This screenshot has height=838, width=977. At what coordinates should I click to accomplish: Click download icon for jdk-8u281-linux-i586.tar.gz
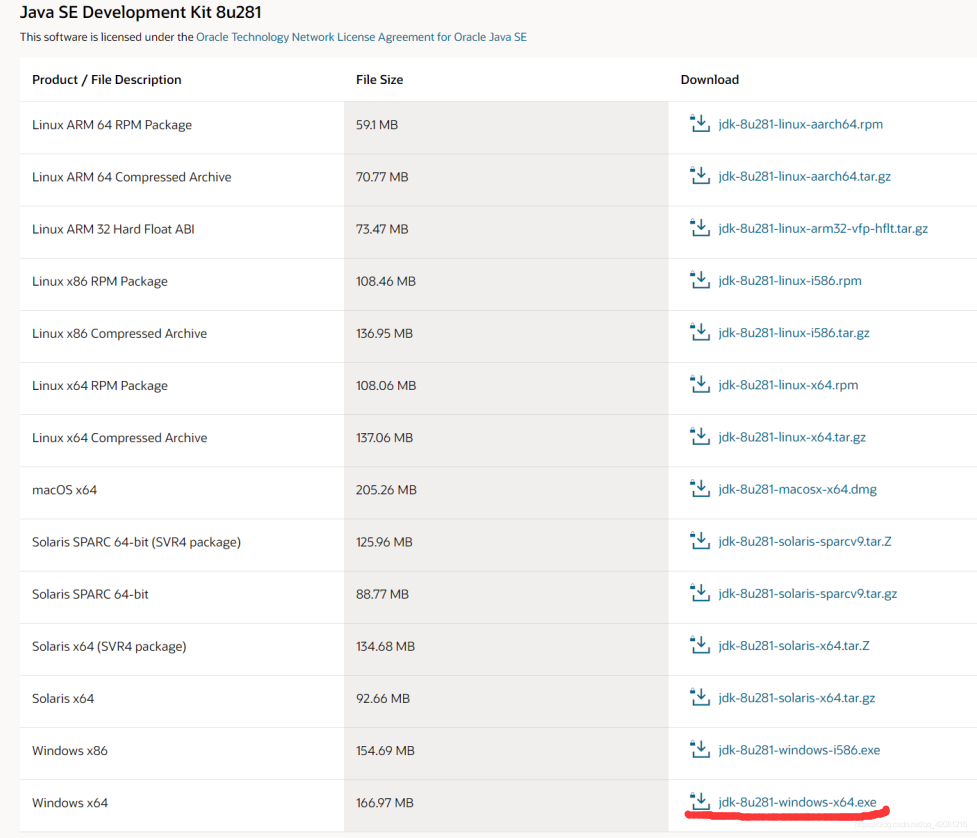[700, 333]
